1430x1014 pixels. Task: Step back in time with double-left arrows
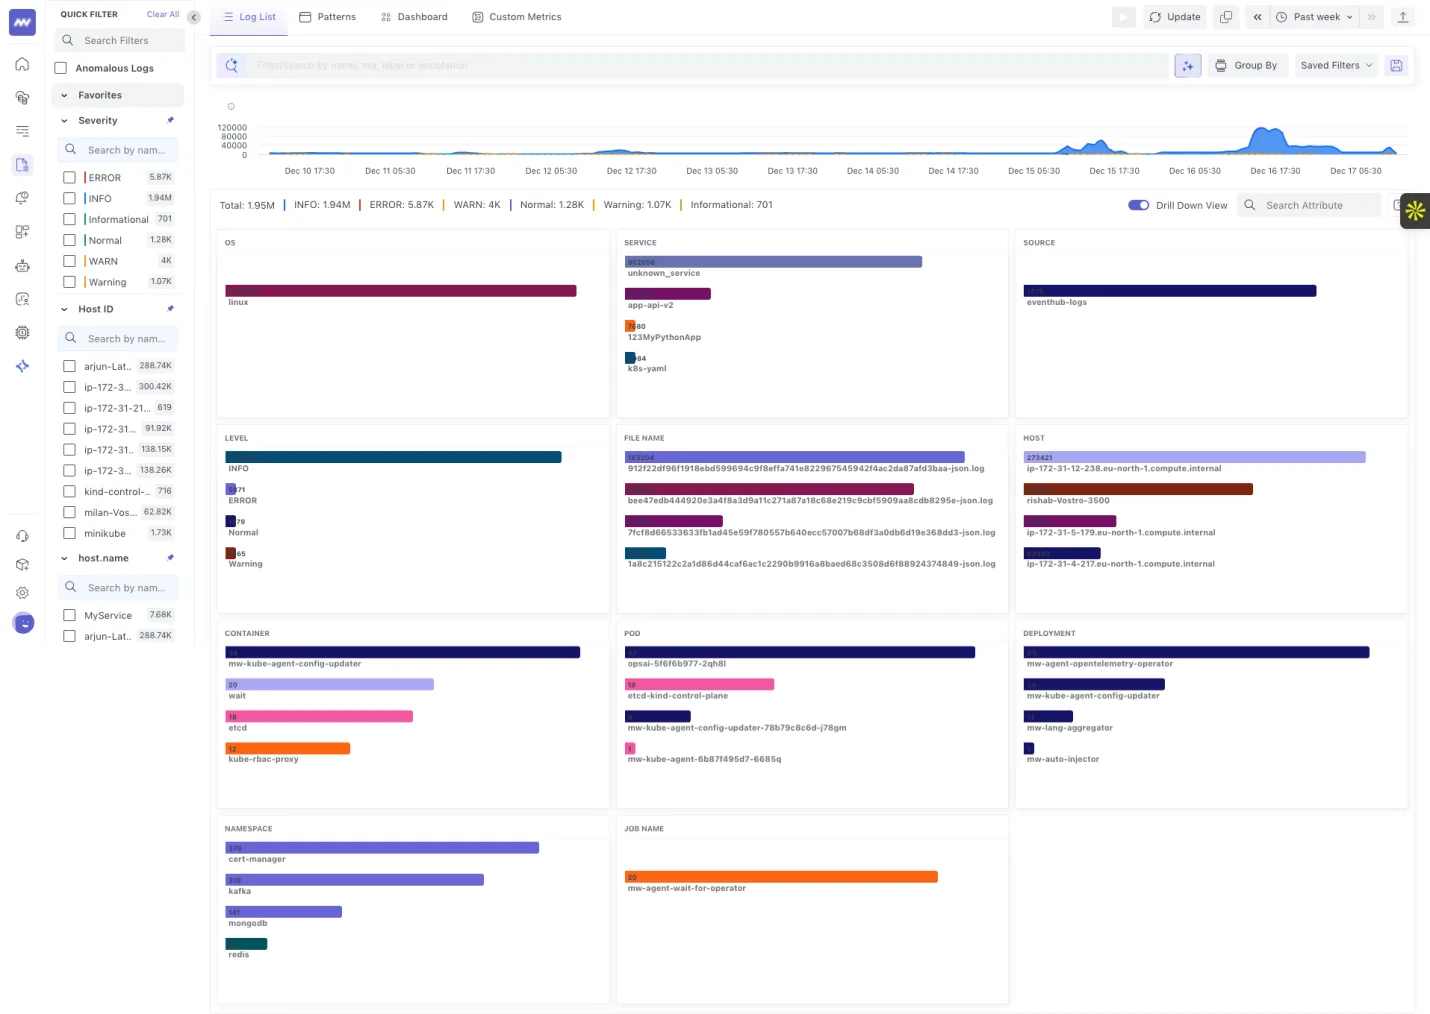1257,17
